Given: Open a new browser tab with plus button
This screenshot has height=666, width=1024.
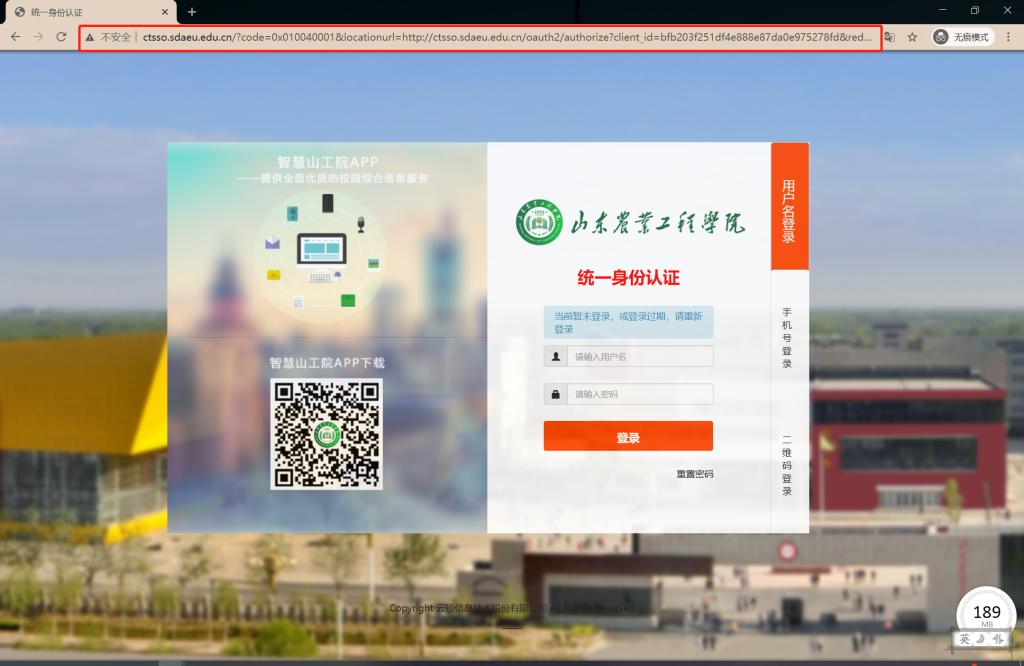Looking at the screenshot, I should tap(192, 11).
